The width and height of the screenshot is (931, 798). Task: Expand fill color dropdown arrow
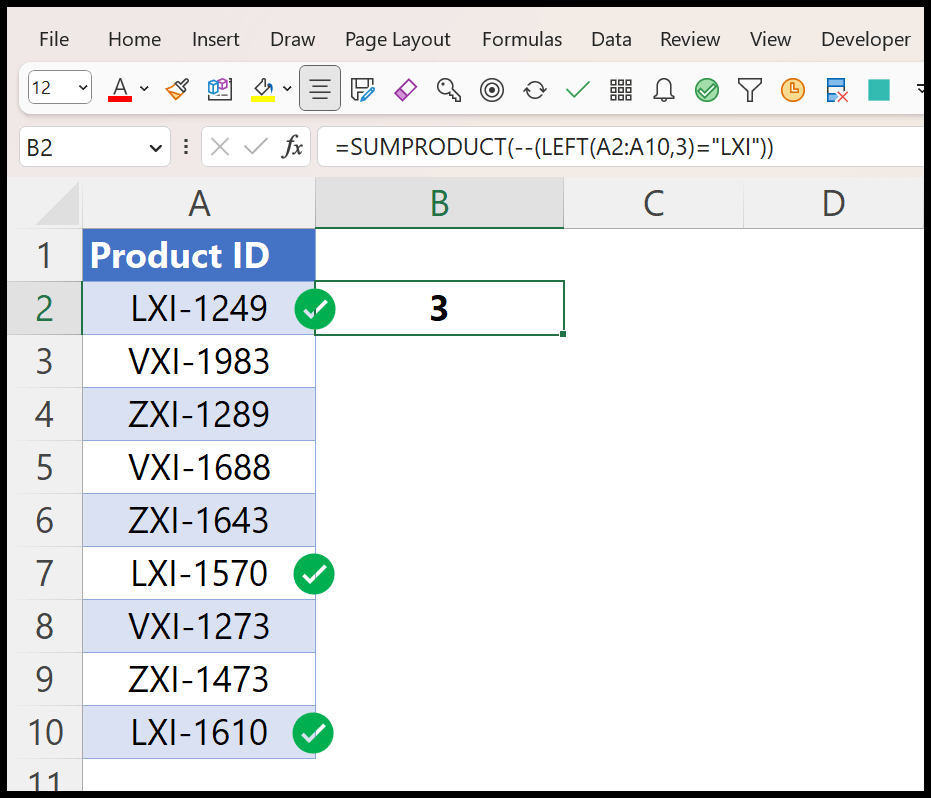287,89
